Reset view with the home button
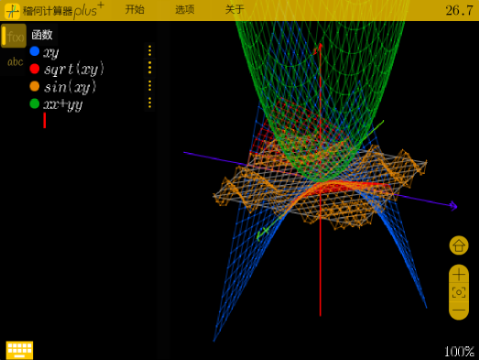 click(x=459, y=246)
